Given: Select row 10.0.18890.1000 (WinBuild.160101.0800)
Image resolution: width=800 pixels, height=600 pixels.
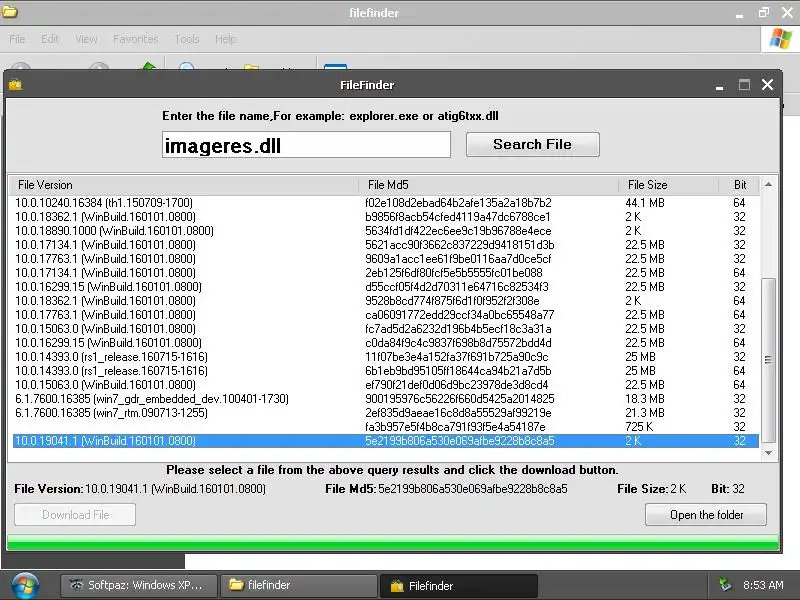Looking at the screenshot, I should pyautogui.click(x=385, y=231).
